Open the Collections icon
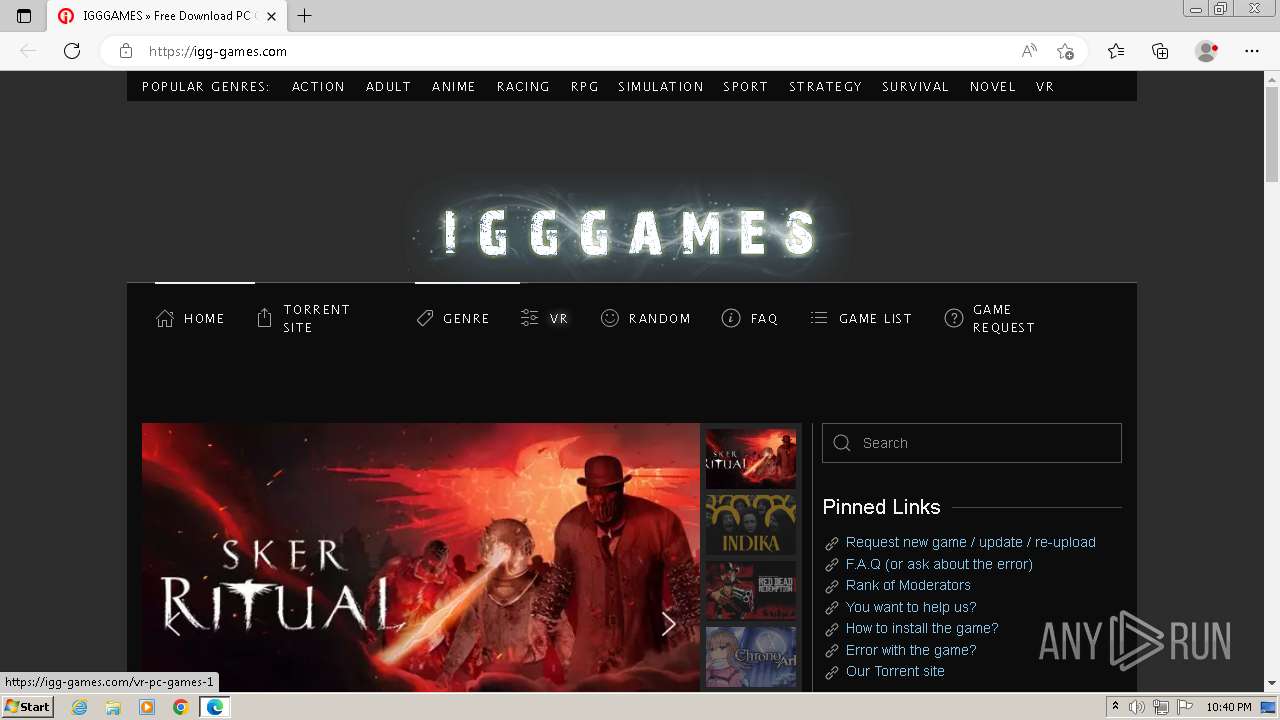The width and height of the screenshot is (1280, 720). 1160,51
